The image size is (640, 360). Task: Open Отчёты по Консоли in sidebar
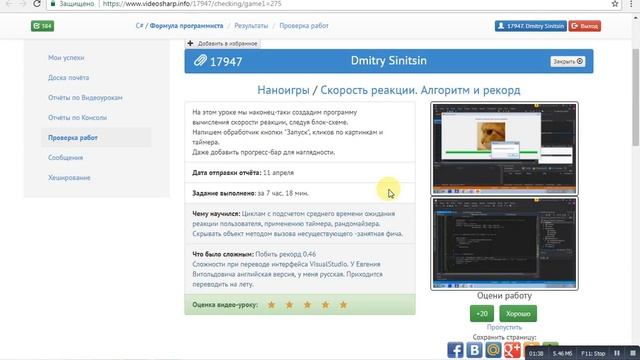click(78, 118)
